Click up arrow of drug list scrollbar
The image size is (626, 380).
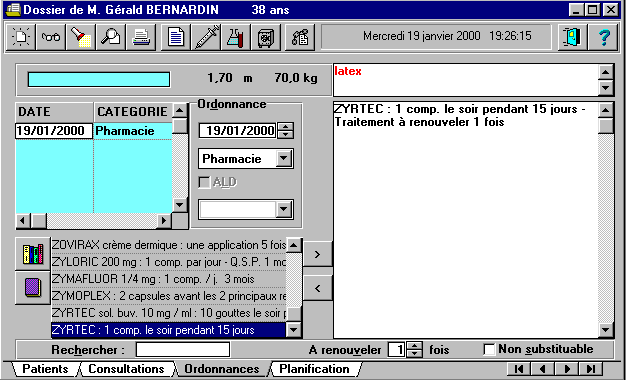pos(294,245)
